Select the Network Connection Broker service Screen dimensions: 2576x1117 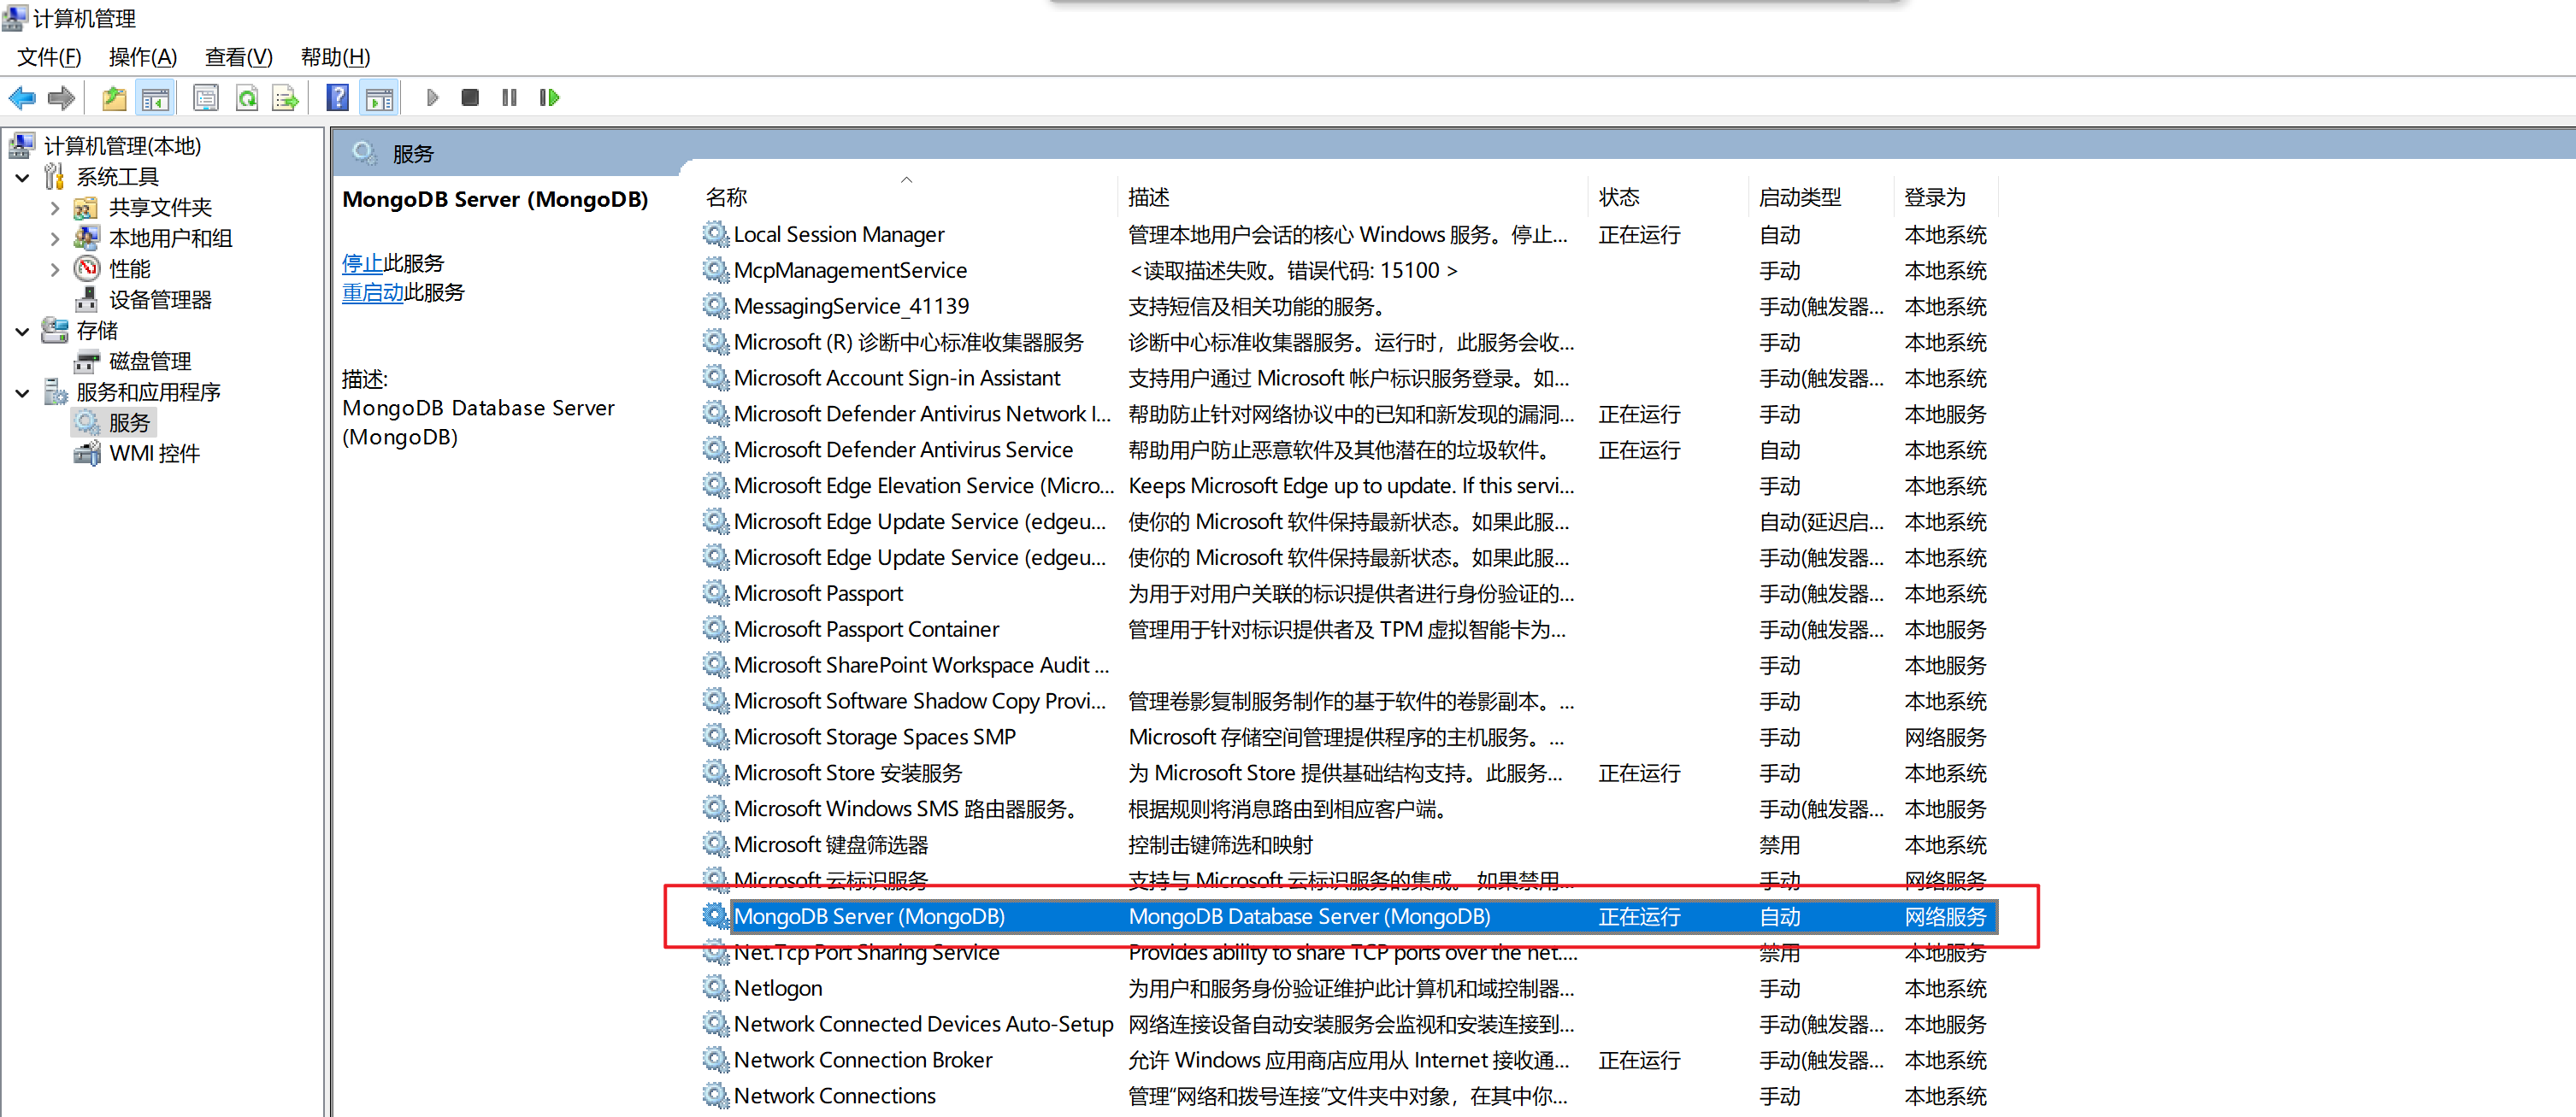1348,1060
